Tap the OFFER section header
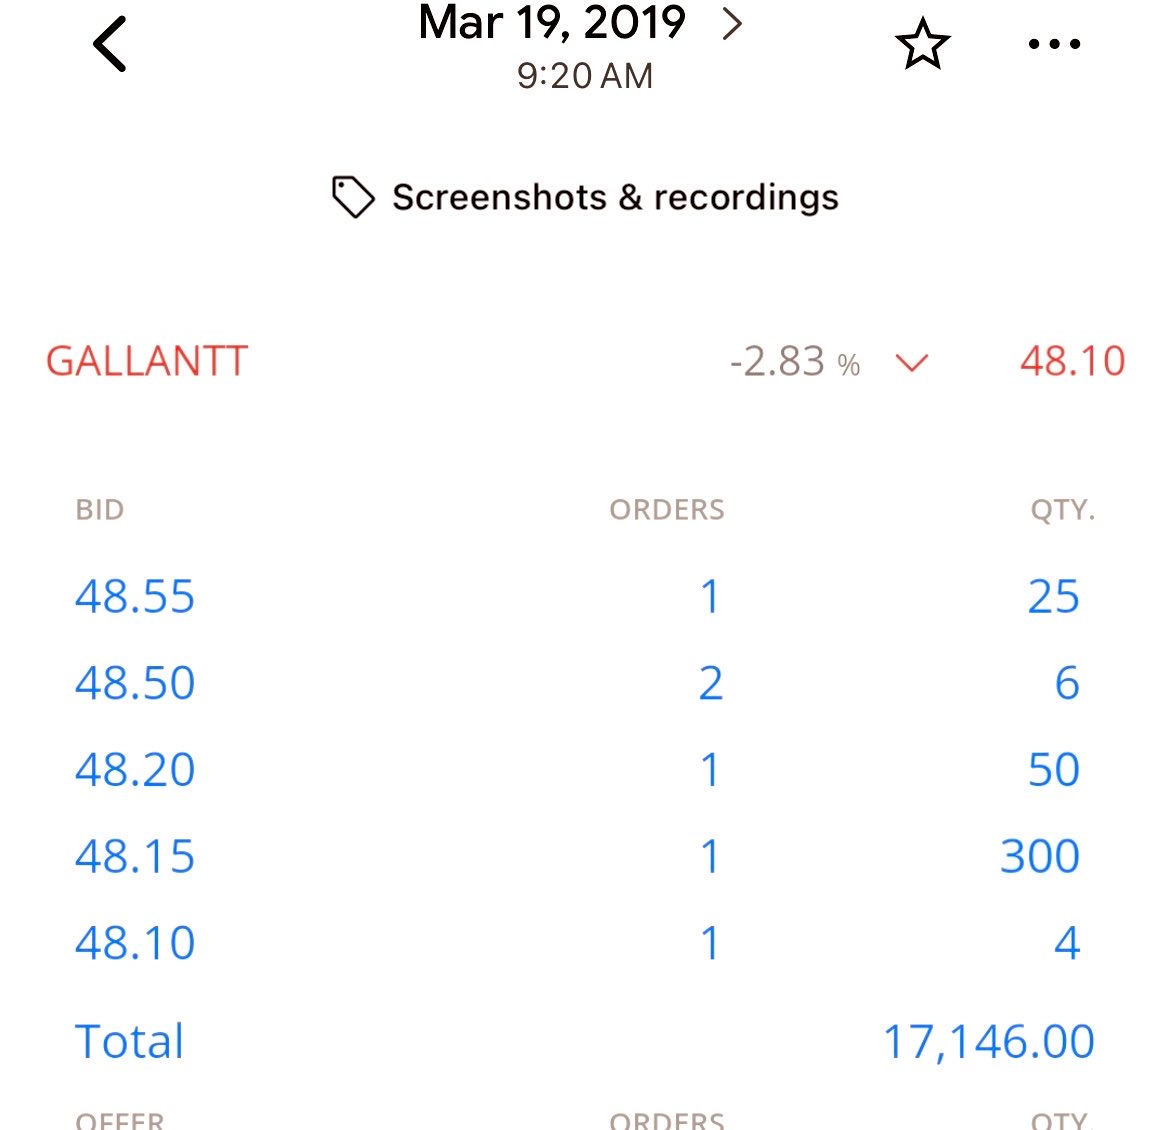The width and height of the screenshot is (1169, 1130). [120, 1121]
